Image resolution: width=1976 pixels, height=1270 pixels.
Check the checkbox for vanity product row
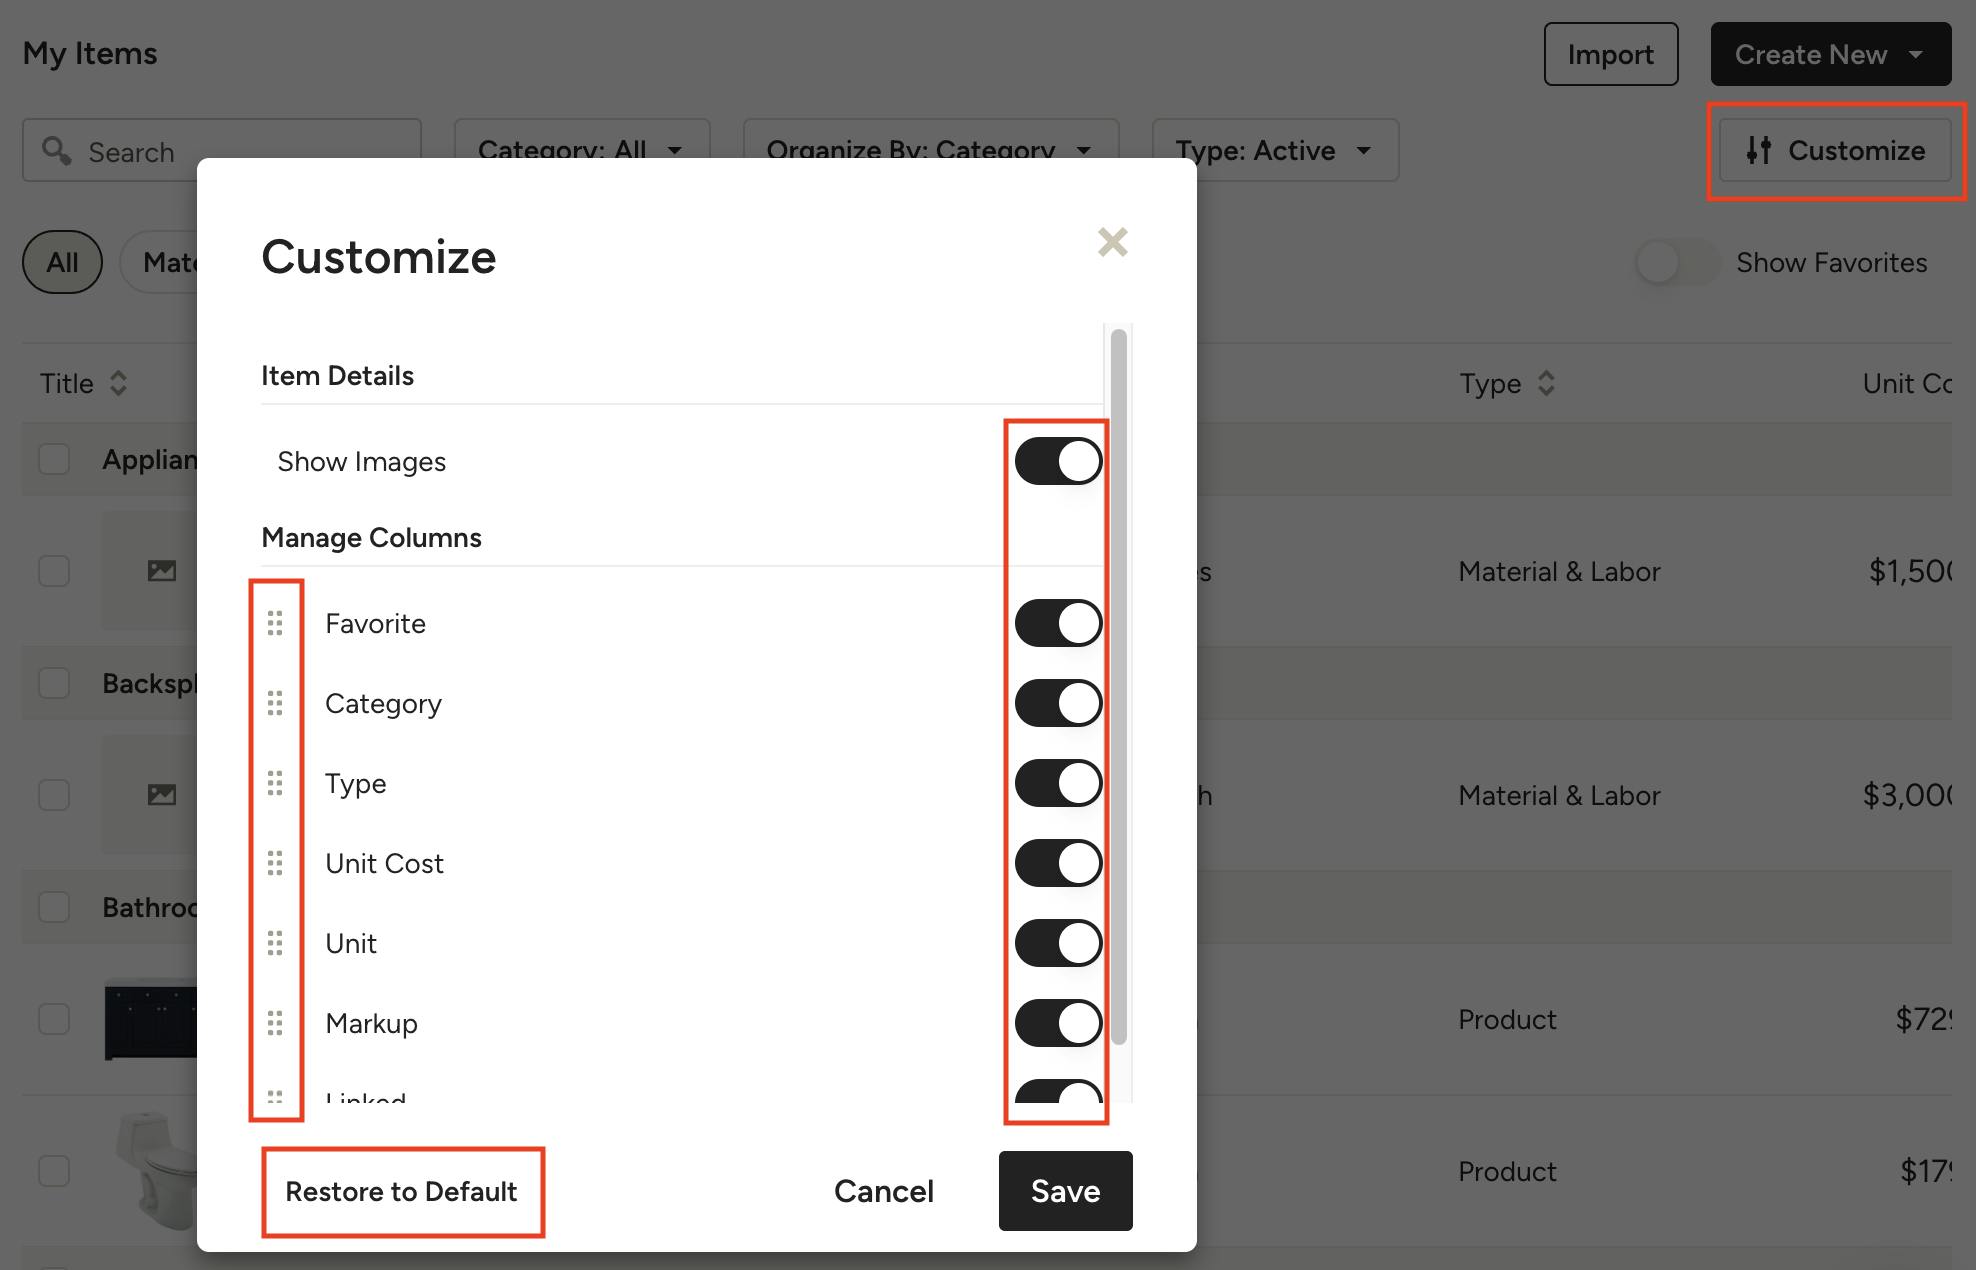click(54, 1019)
